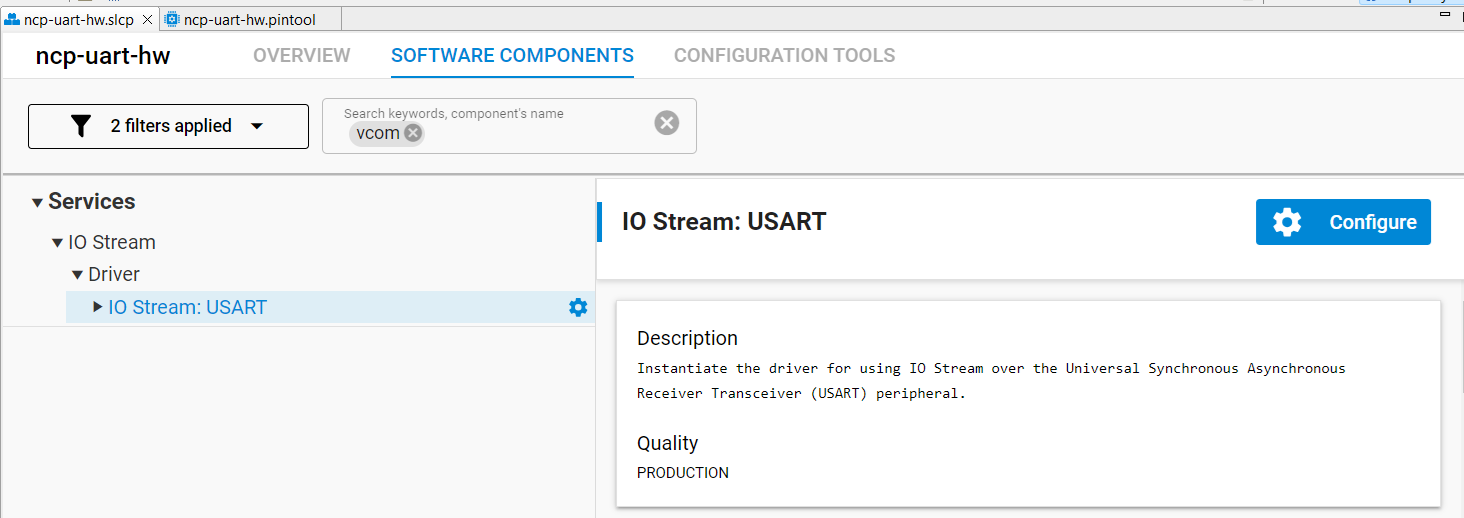Switch to the ncp-uart-hw.pintool editor tab
The width and height of the screenshot is (1464, 518).
point(250,20)
